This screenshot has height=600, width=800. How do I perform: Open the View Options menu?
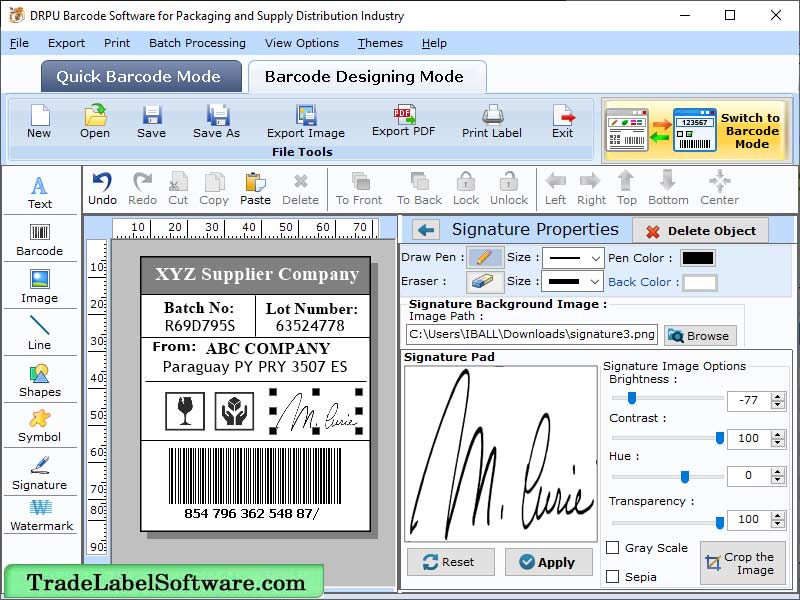pos(302,43)
